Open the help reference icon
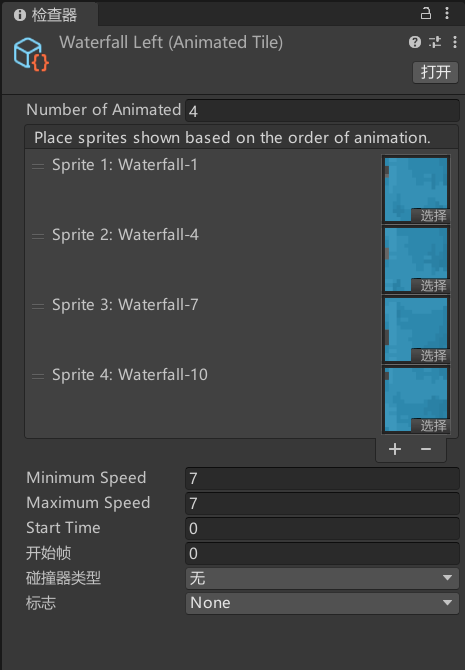465x670 pixels. click(415, 42)
